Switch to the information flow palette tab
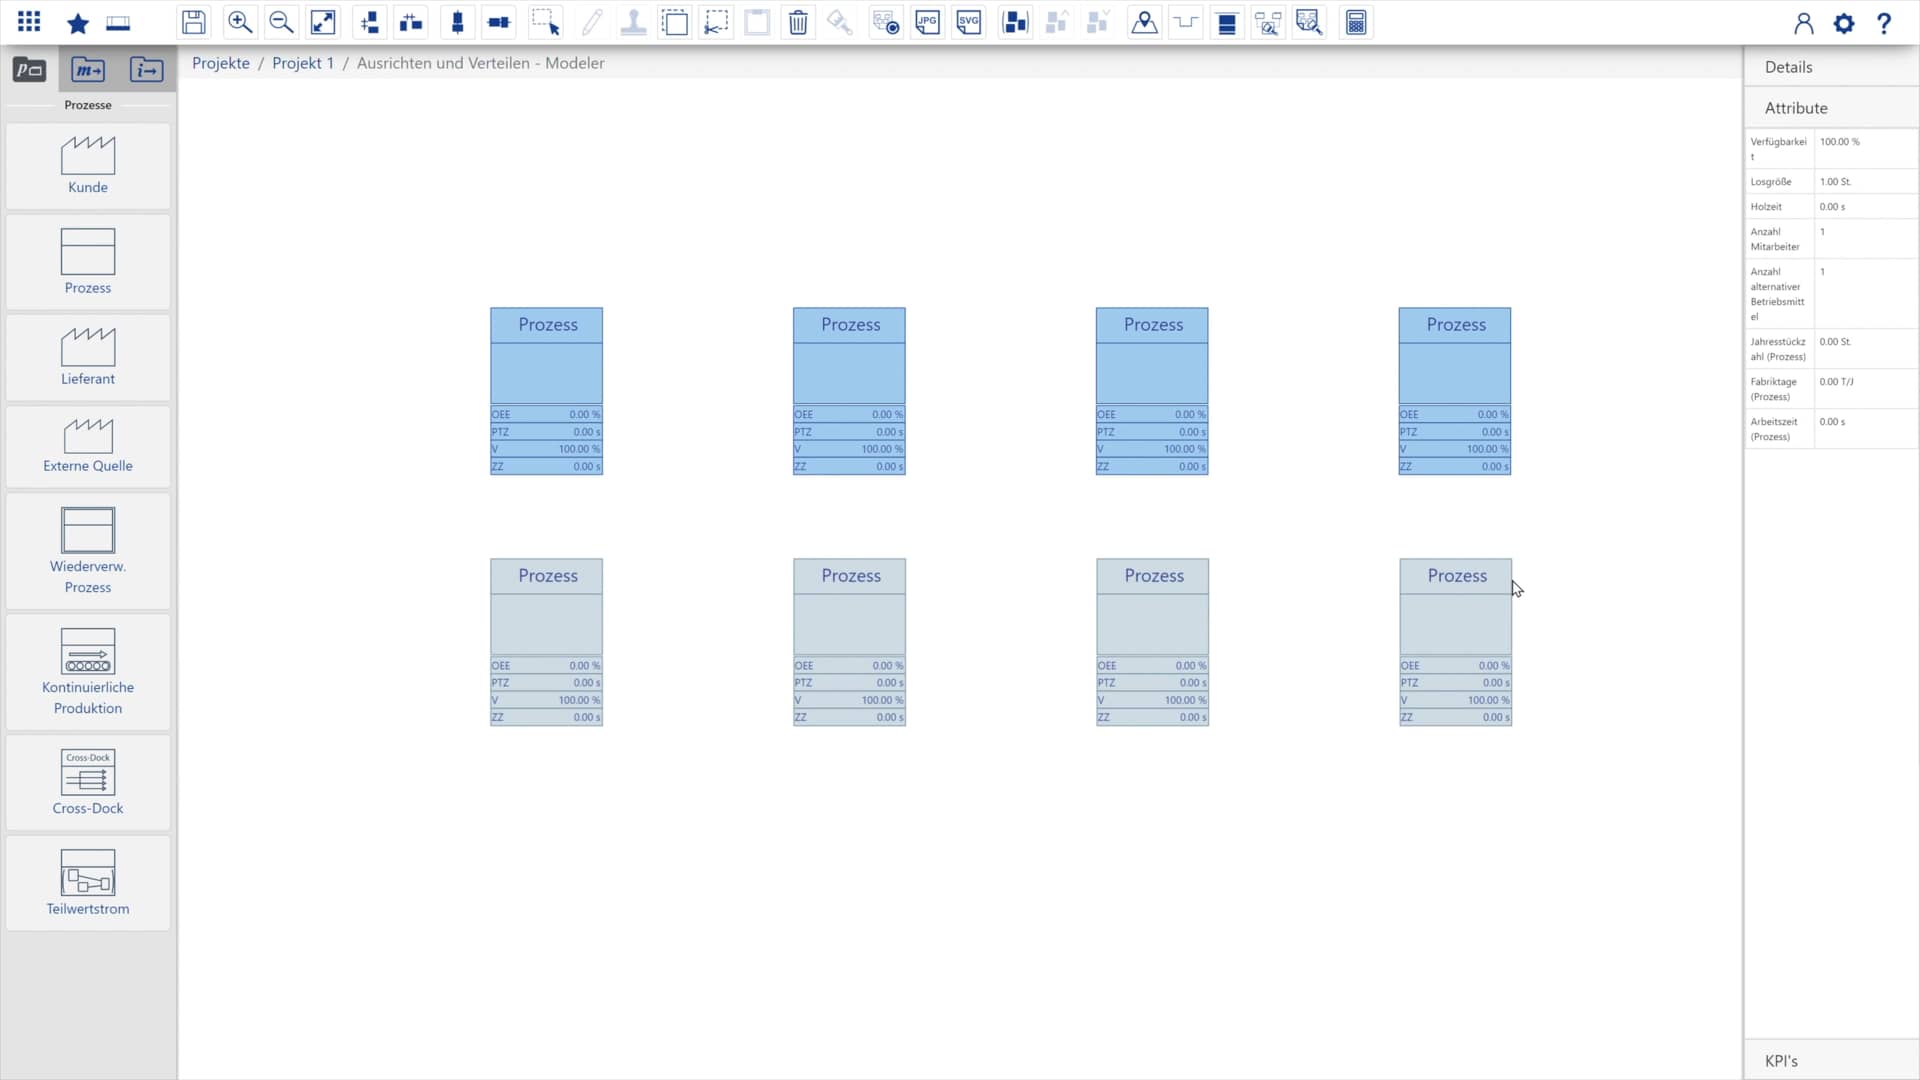Image resolution: width=1920 pixels, height=1080 pixels. (146, 70)
